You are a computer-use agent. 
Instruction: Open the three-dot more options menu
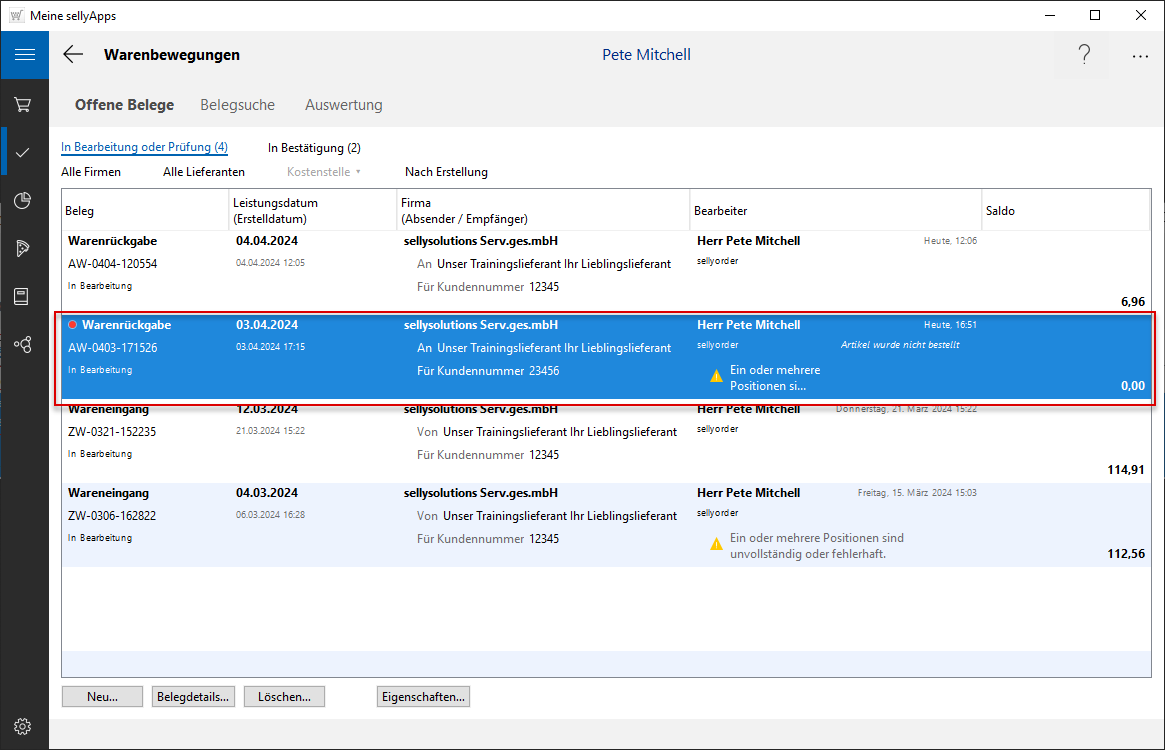pyautogui.click(x=1140, y=57)
